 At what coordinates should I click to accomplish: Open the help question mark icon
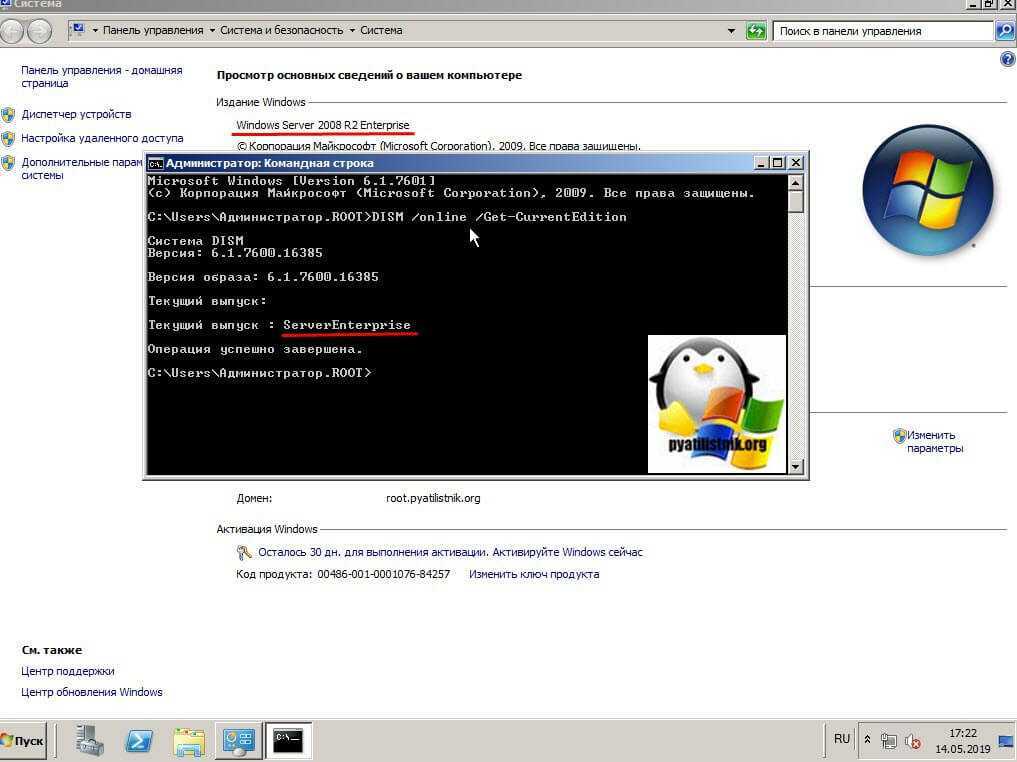click(1007, 60)
